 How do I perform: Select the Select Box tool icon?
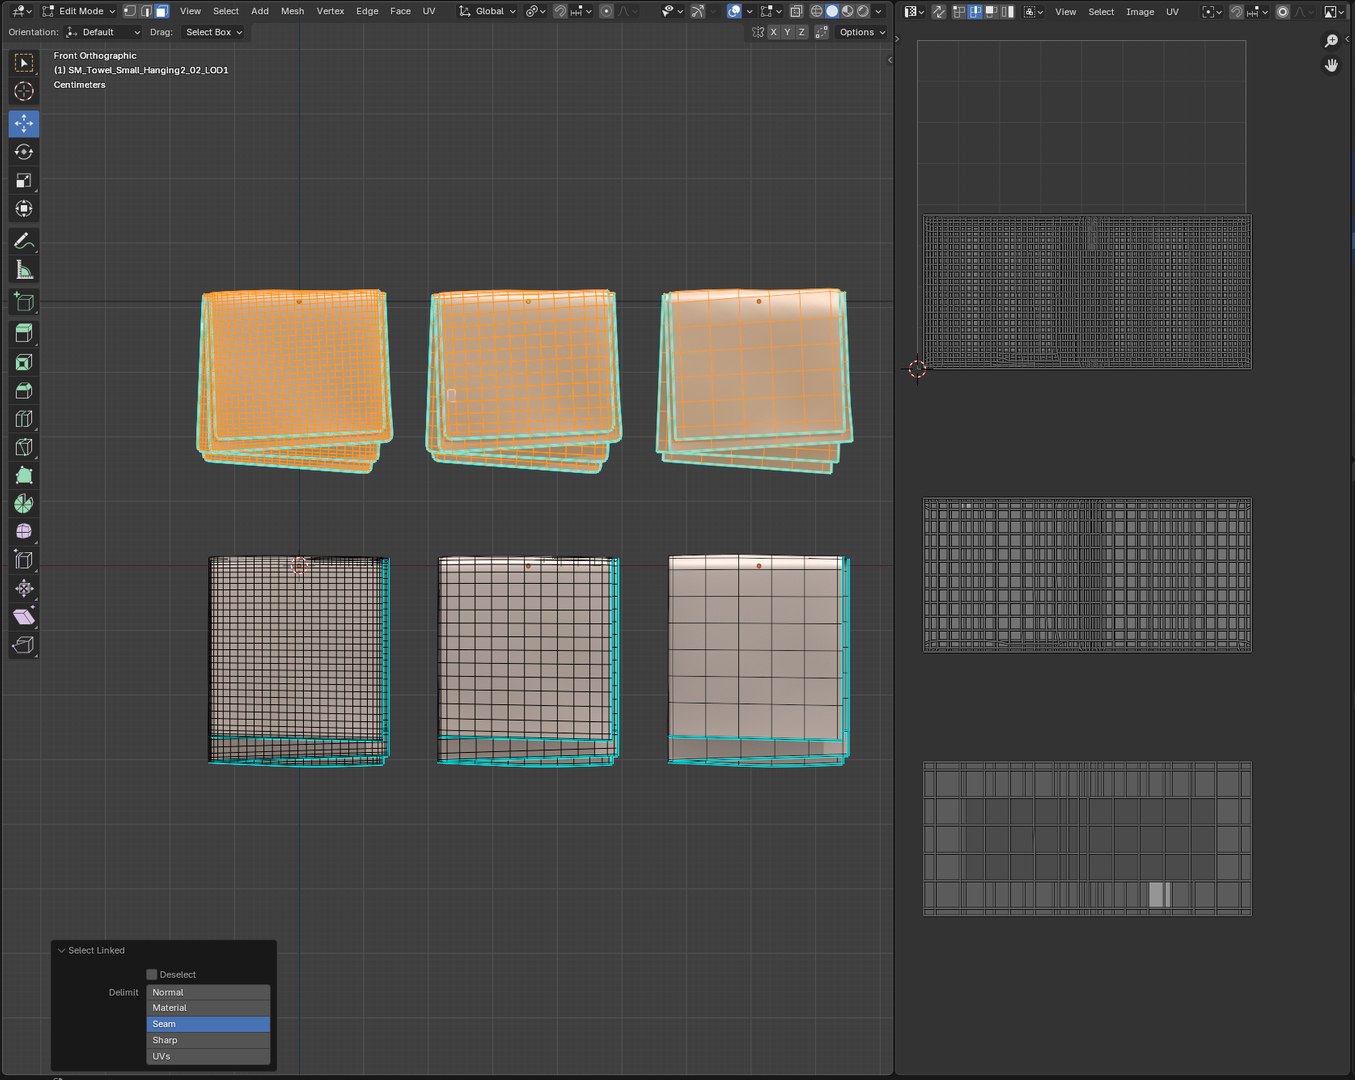(24, 62)
